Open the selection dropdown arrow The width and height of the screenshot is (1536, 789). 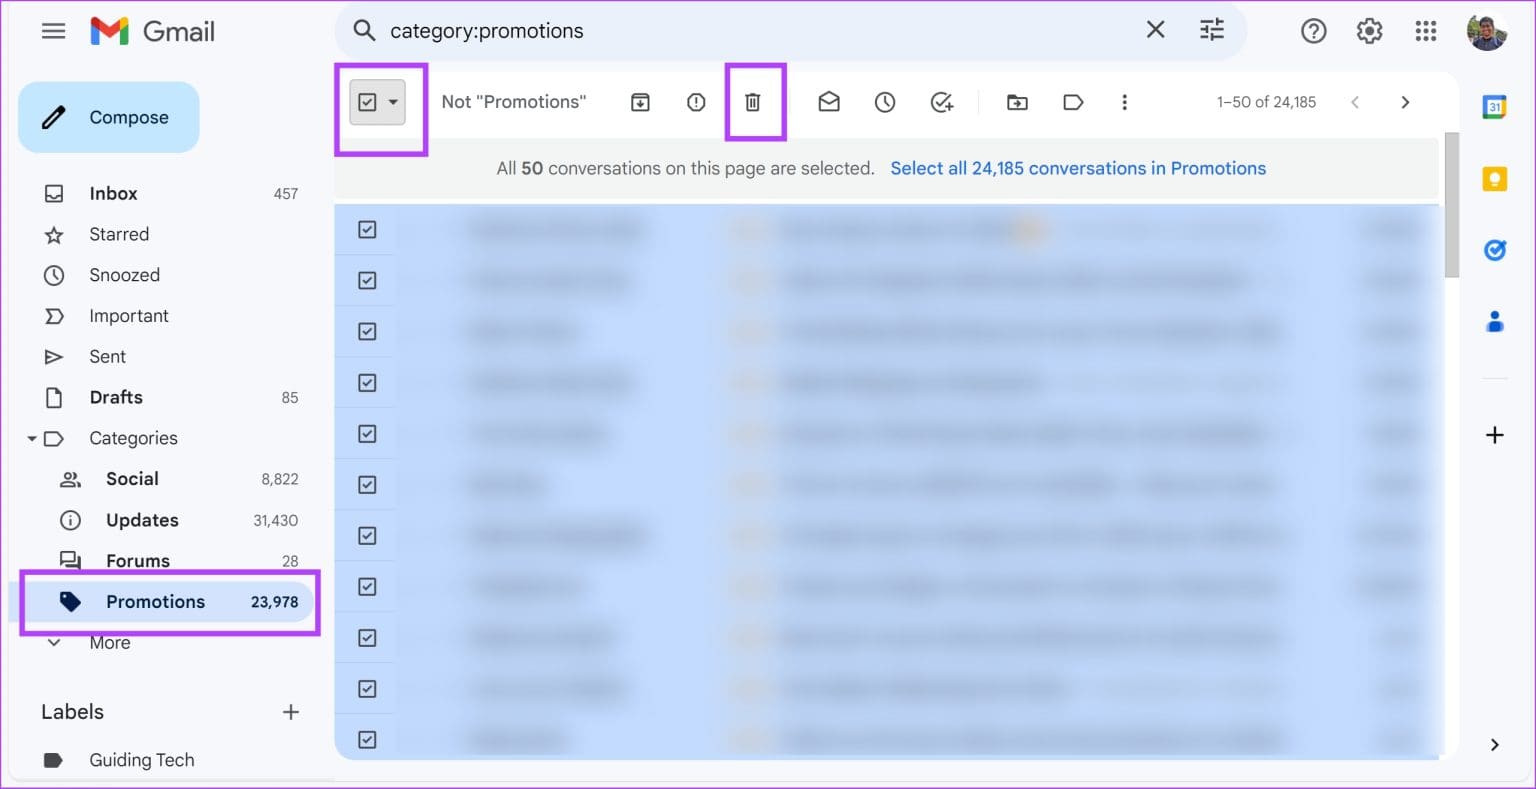[x=393, y=101]
